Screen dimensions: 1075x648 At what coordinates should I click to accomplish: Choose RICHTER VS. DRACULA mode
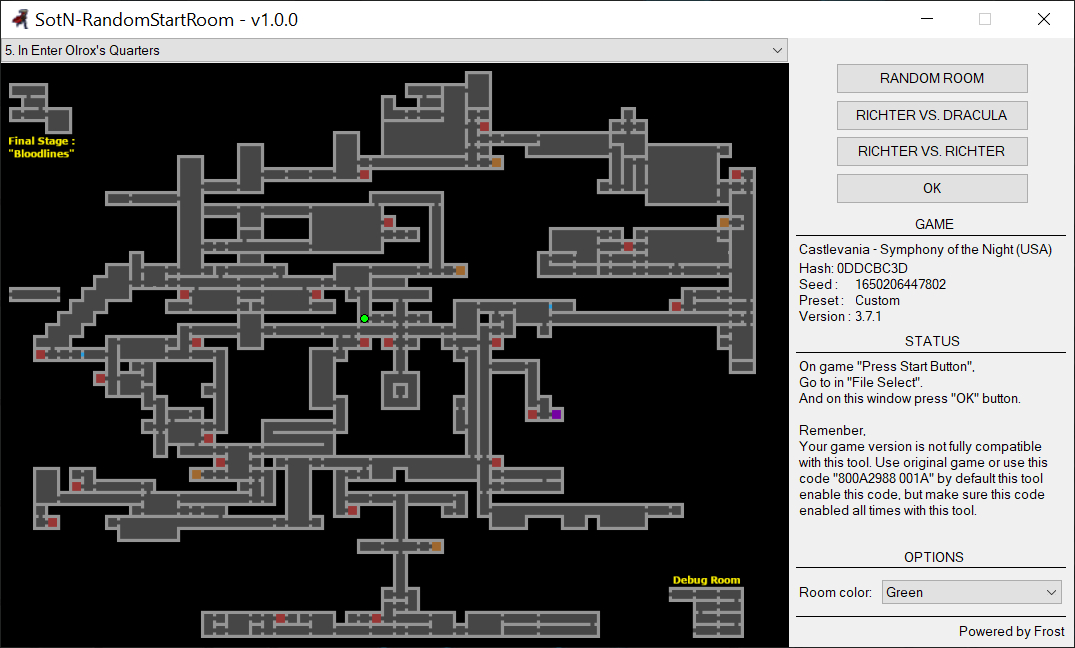(932, 115)
